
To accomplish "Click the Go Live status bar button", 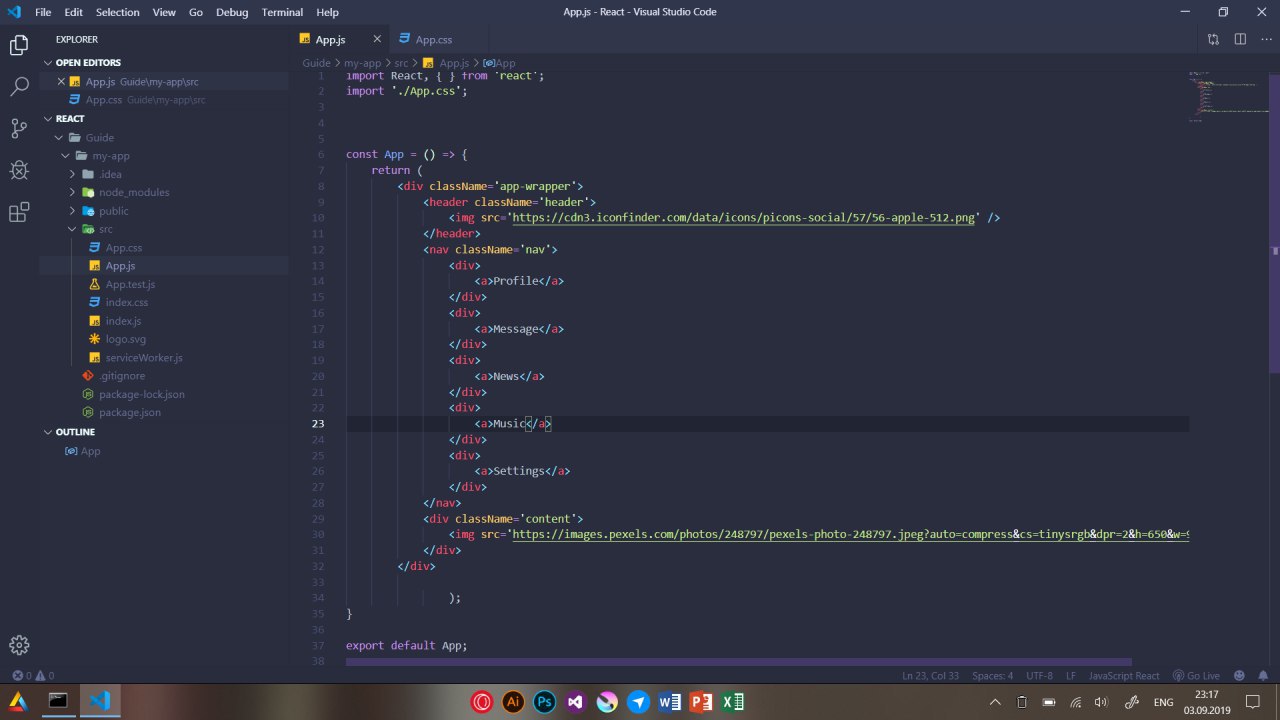I will [1196, 676].
